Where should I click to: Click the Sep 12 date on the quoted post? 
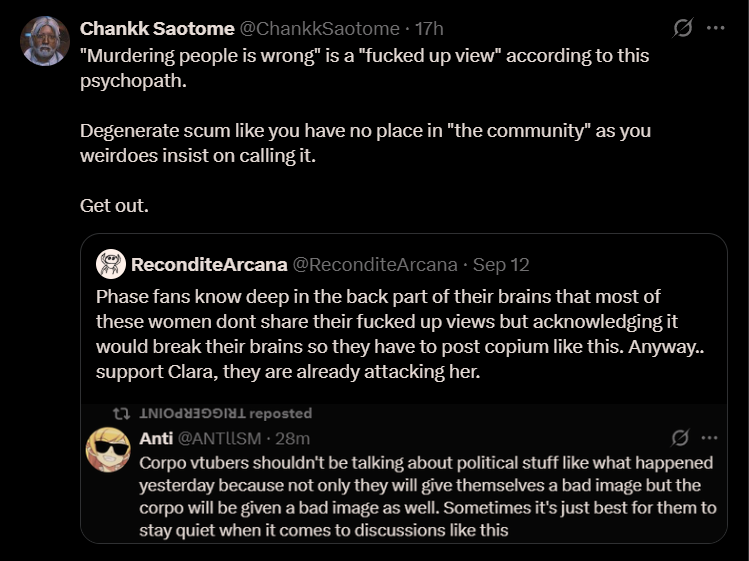(x=501, y=265)
